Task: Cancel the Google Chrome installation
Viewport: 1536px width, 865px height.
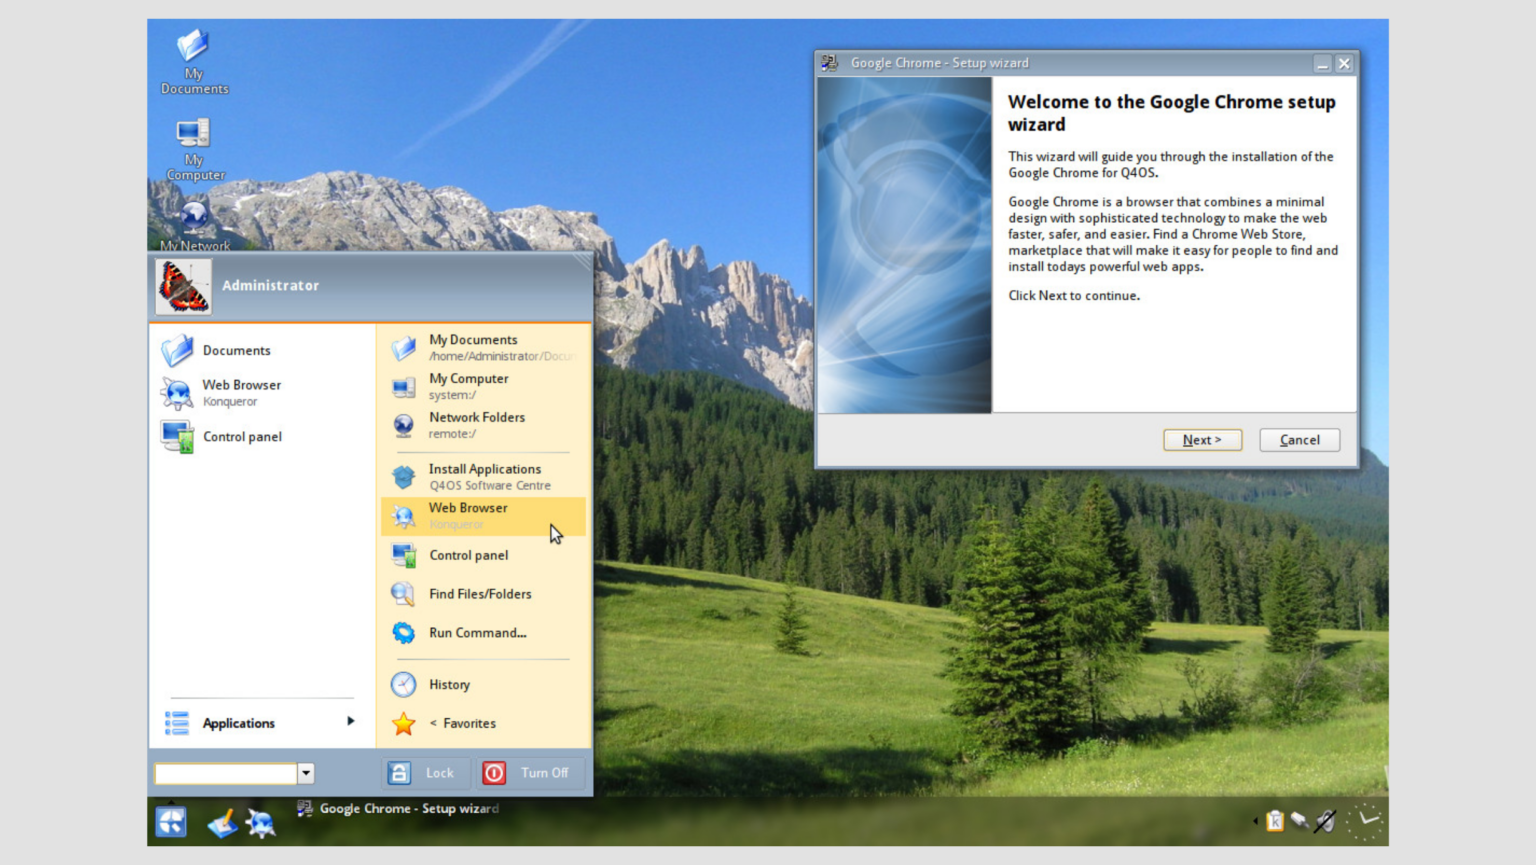Action: click(1298, 440)
